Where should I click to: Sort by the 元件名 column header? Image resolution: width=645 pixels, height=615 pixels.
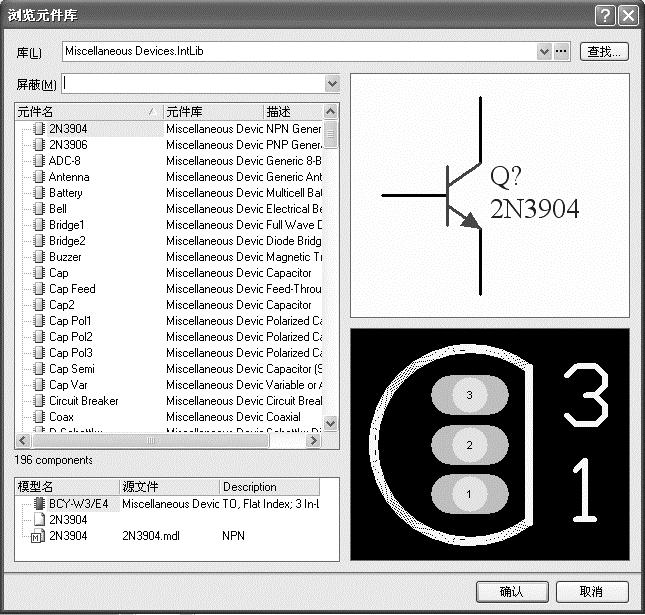click(x=85, y=112)
